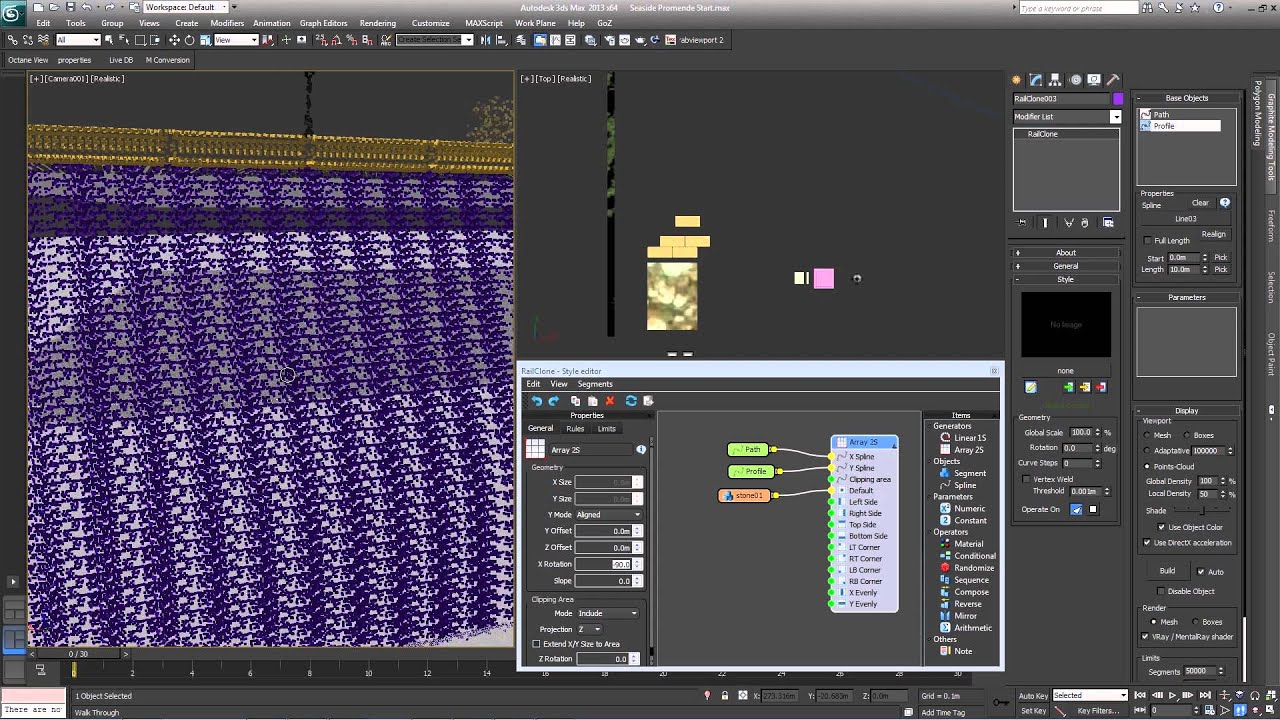Click the Clear spline button
This screenshot has height=720, width=1280.
[1199, 203]
